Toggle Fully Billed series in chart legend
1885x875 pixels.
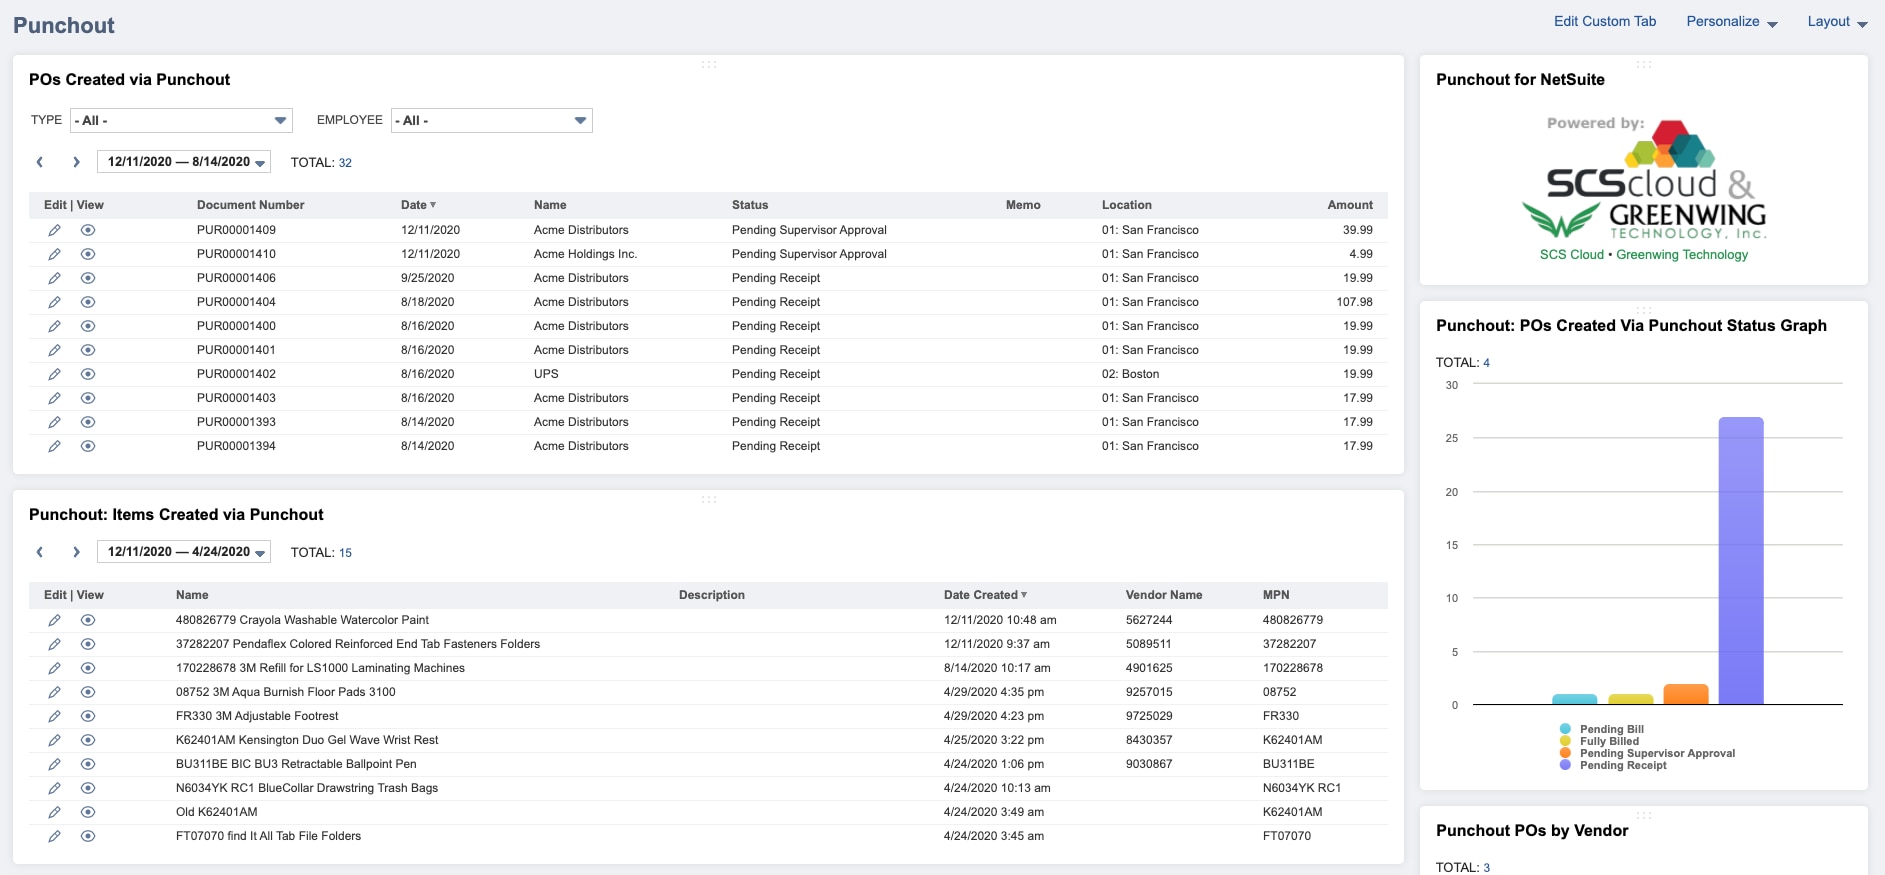click(1608, 741)
